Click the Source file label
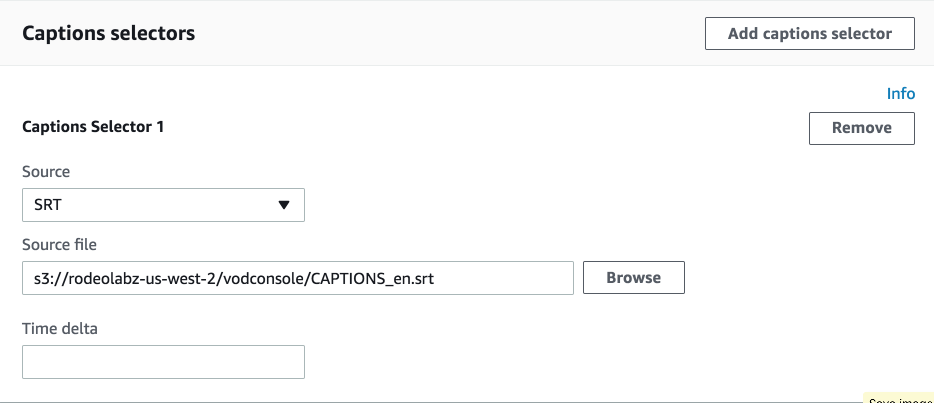The height and width of the screenshot is (403, 934). click(59, 245)
